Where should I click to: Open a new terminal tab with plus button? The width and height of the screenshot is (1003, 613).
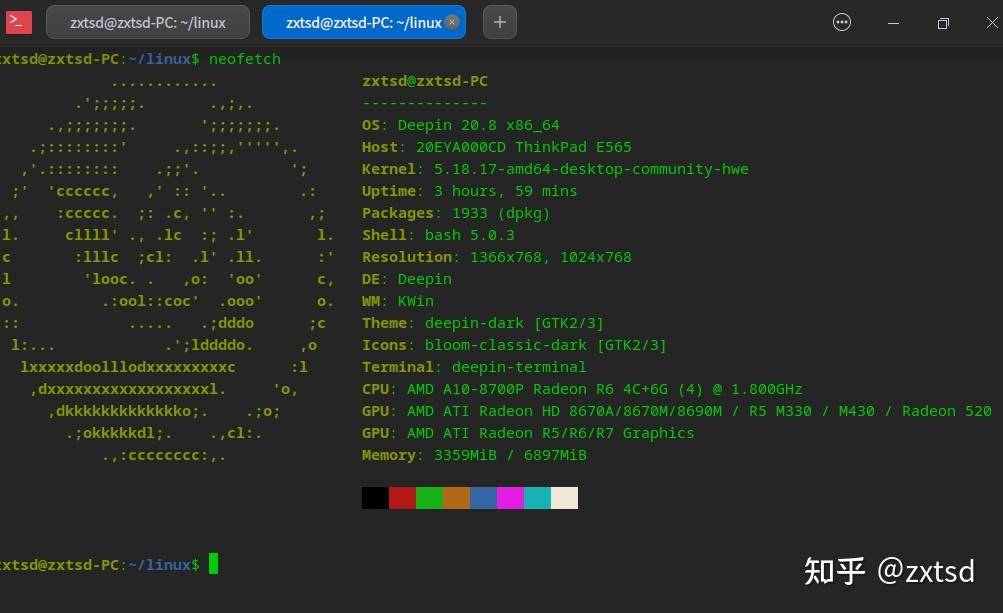click(500, 22)
